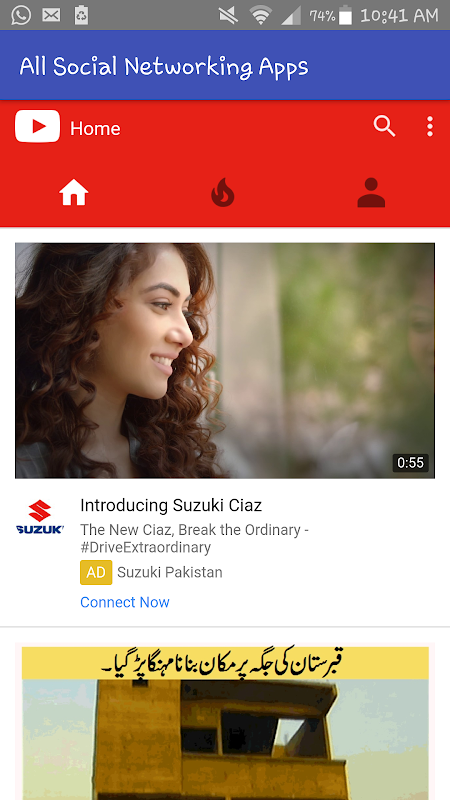Open the three-dot overflow menu

[x=430, y=126]
